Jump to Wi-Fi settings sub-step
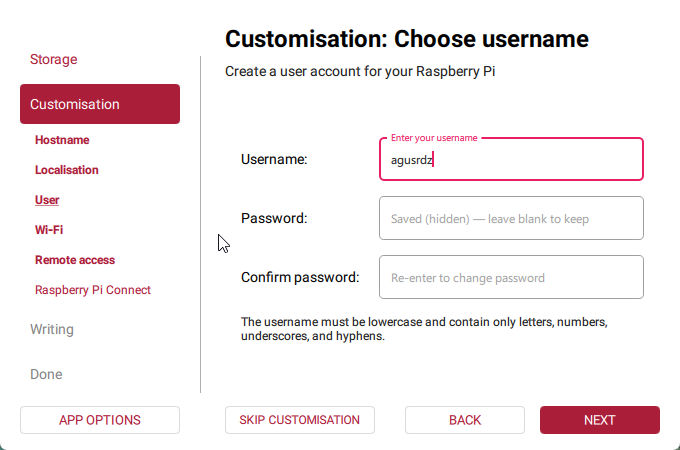The image size is (680, 450). tap(49, 230)
